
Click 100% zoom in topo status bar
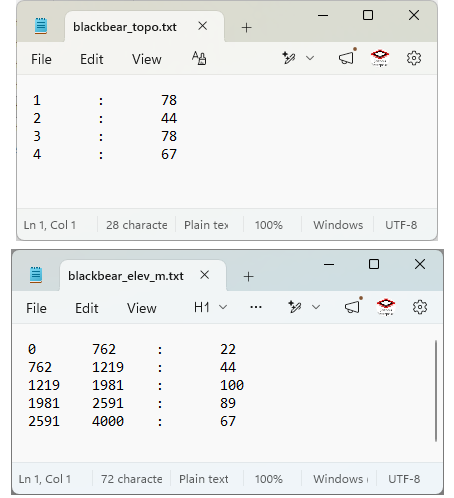coord(269,225)
